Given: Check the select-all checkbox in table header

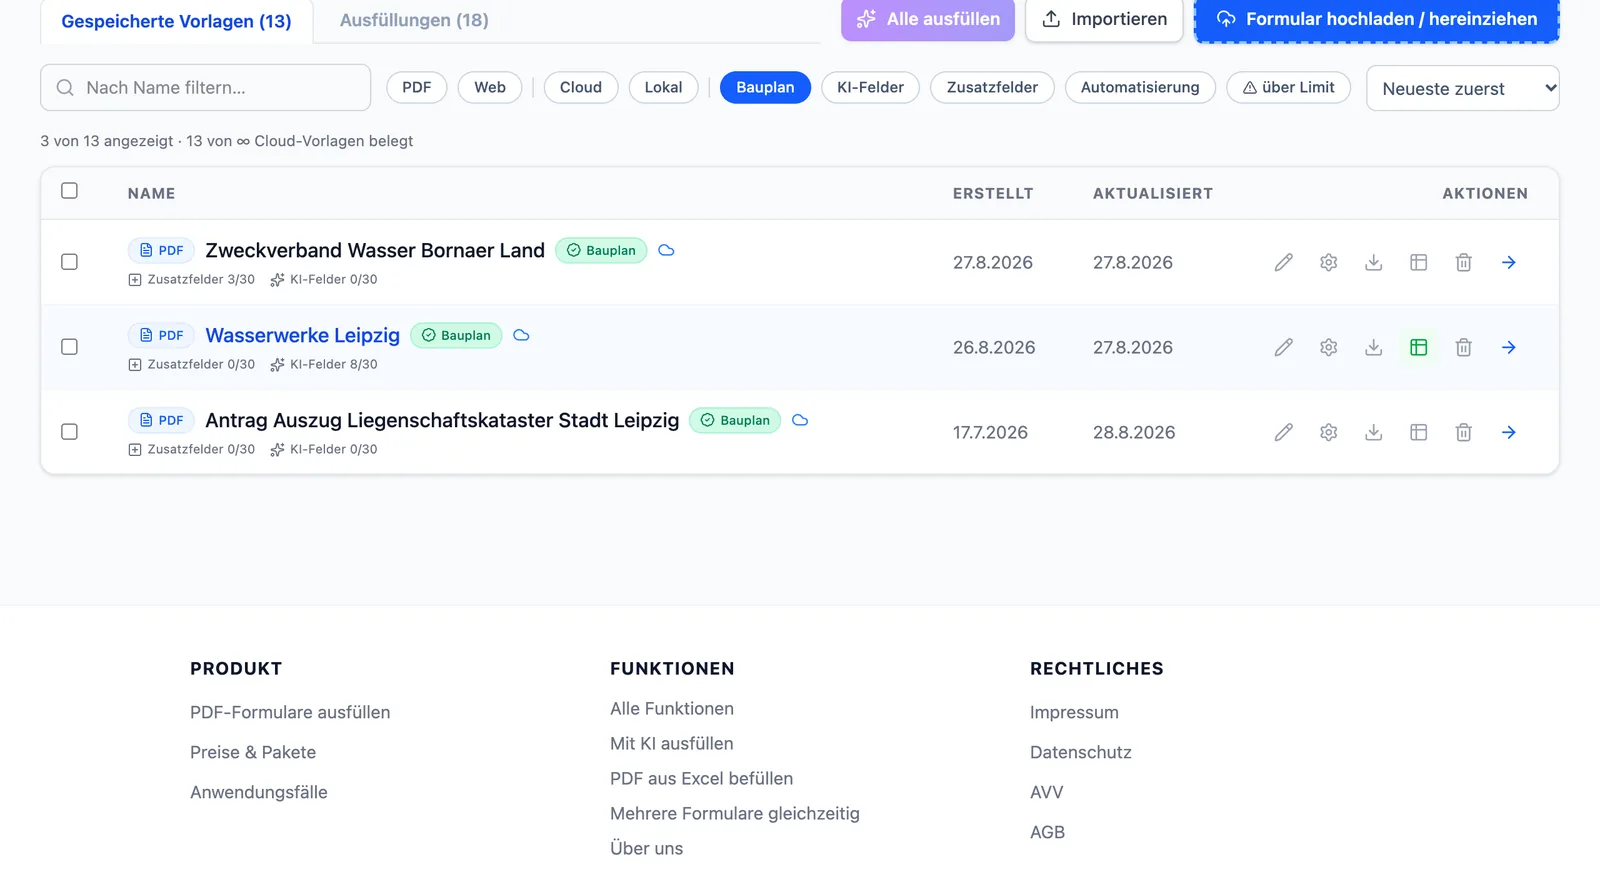Looking at the screenshot, I should coord(69,190).
